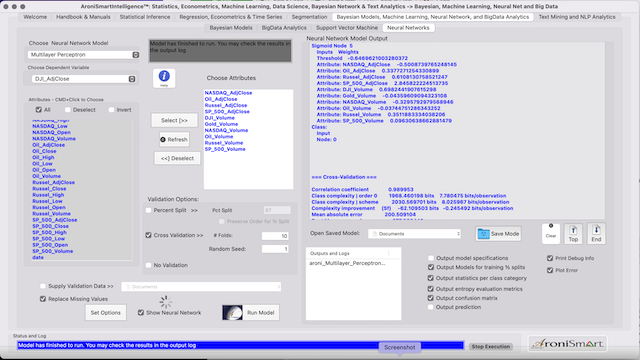Screen dimensions: 640x360
Task: Switch to BigData Analytics subtab
Action: pos(284,28)
